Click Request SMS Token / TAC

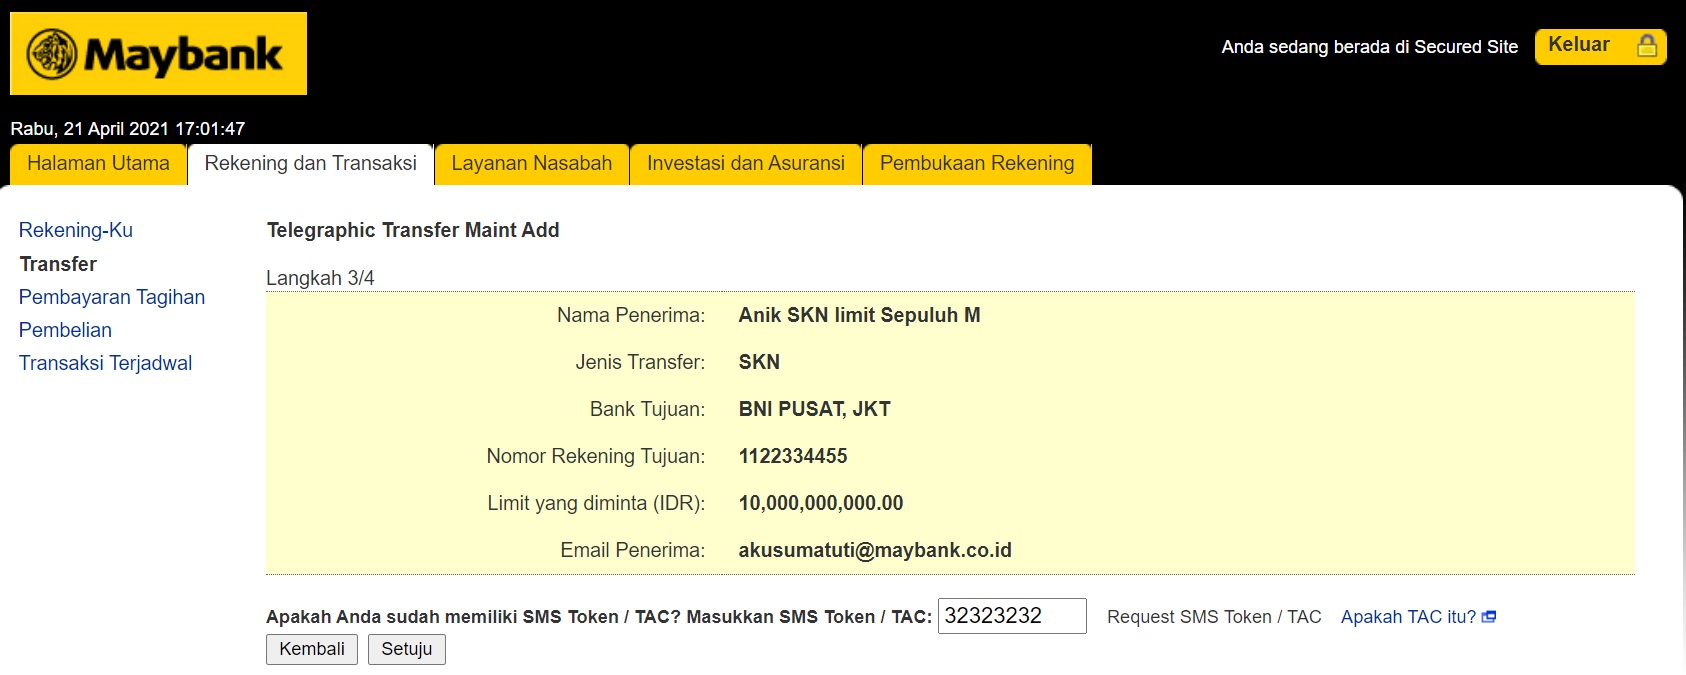pyautogui.click(x=1214, y=617)
